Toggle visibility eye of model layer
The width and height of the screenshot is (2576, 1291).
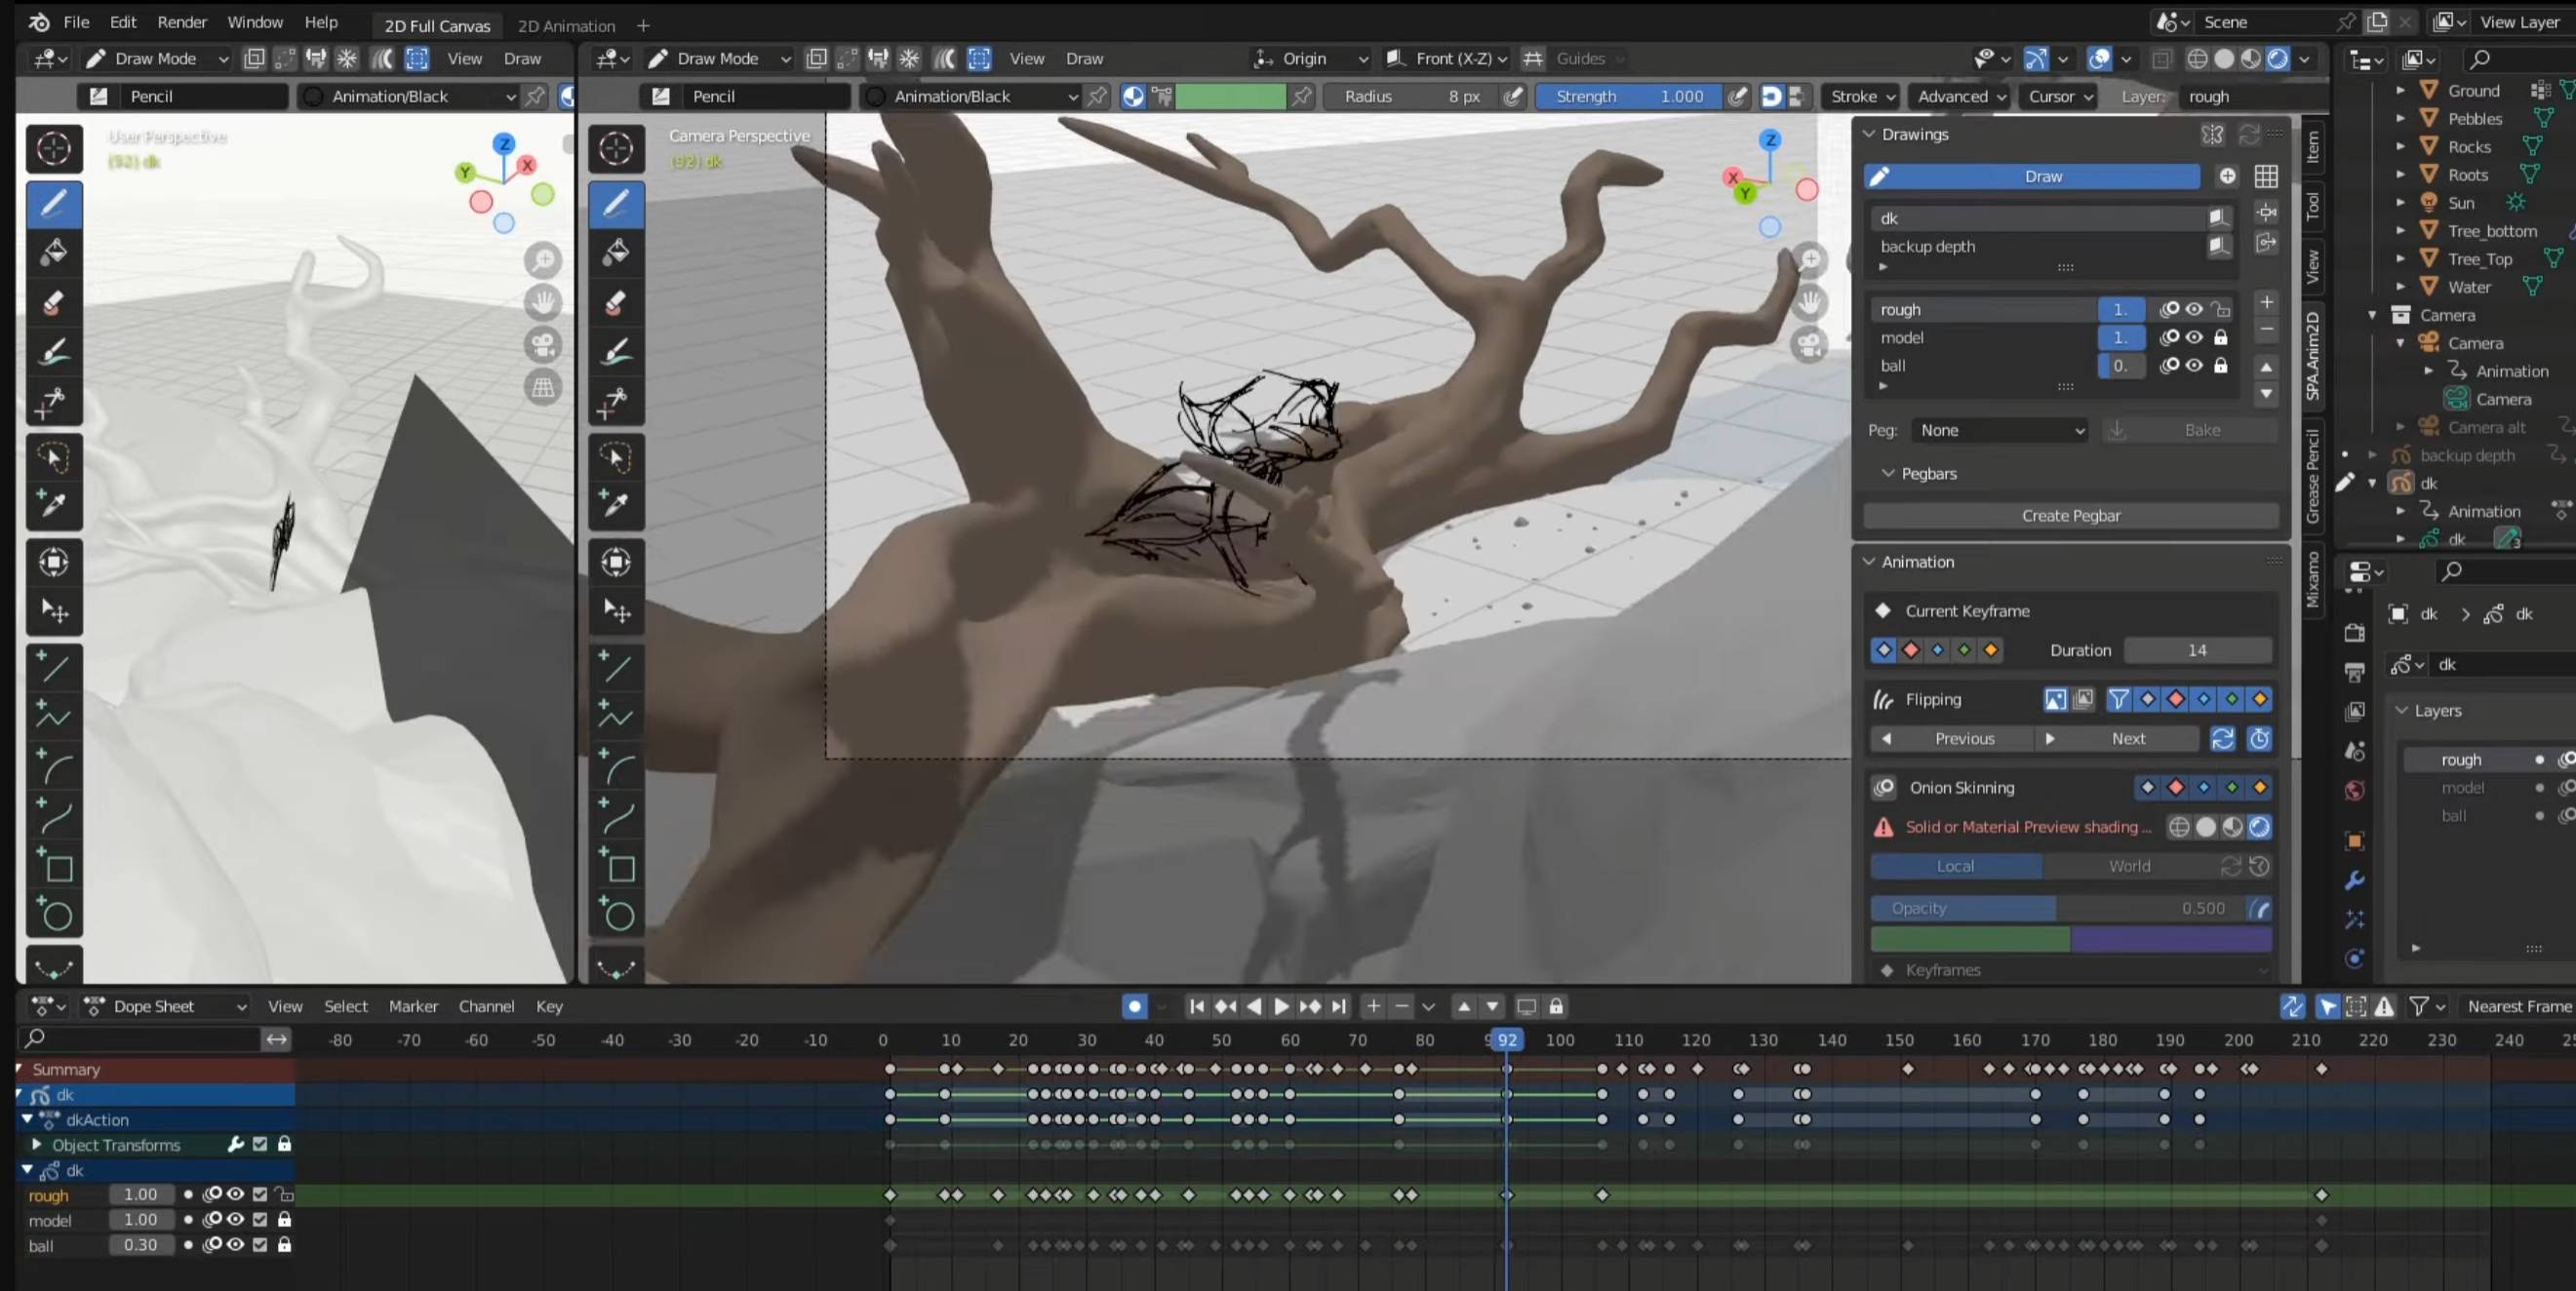[2194, 337]
